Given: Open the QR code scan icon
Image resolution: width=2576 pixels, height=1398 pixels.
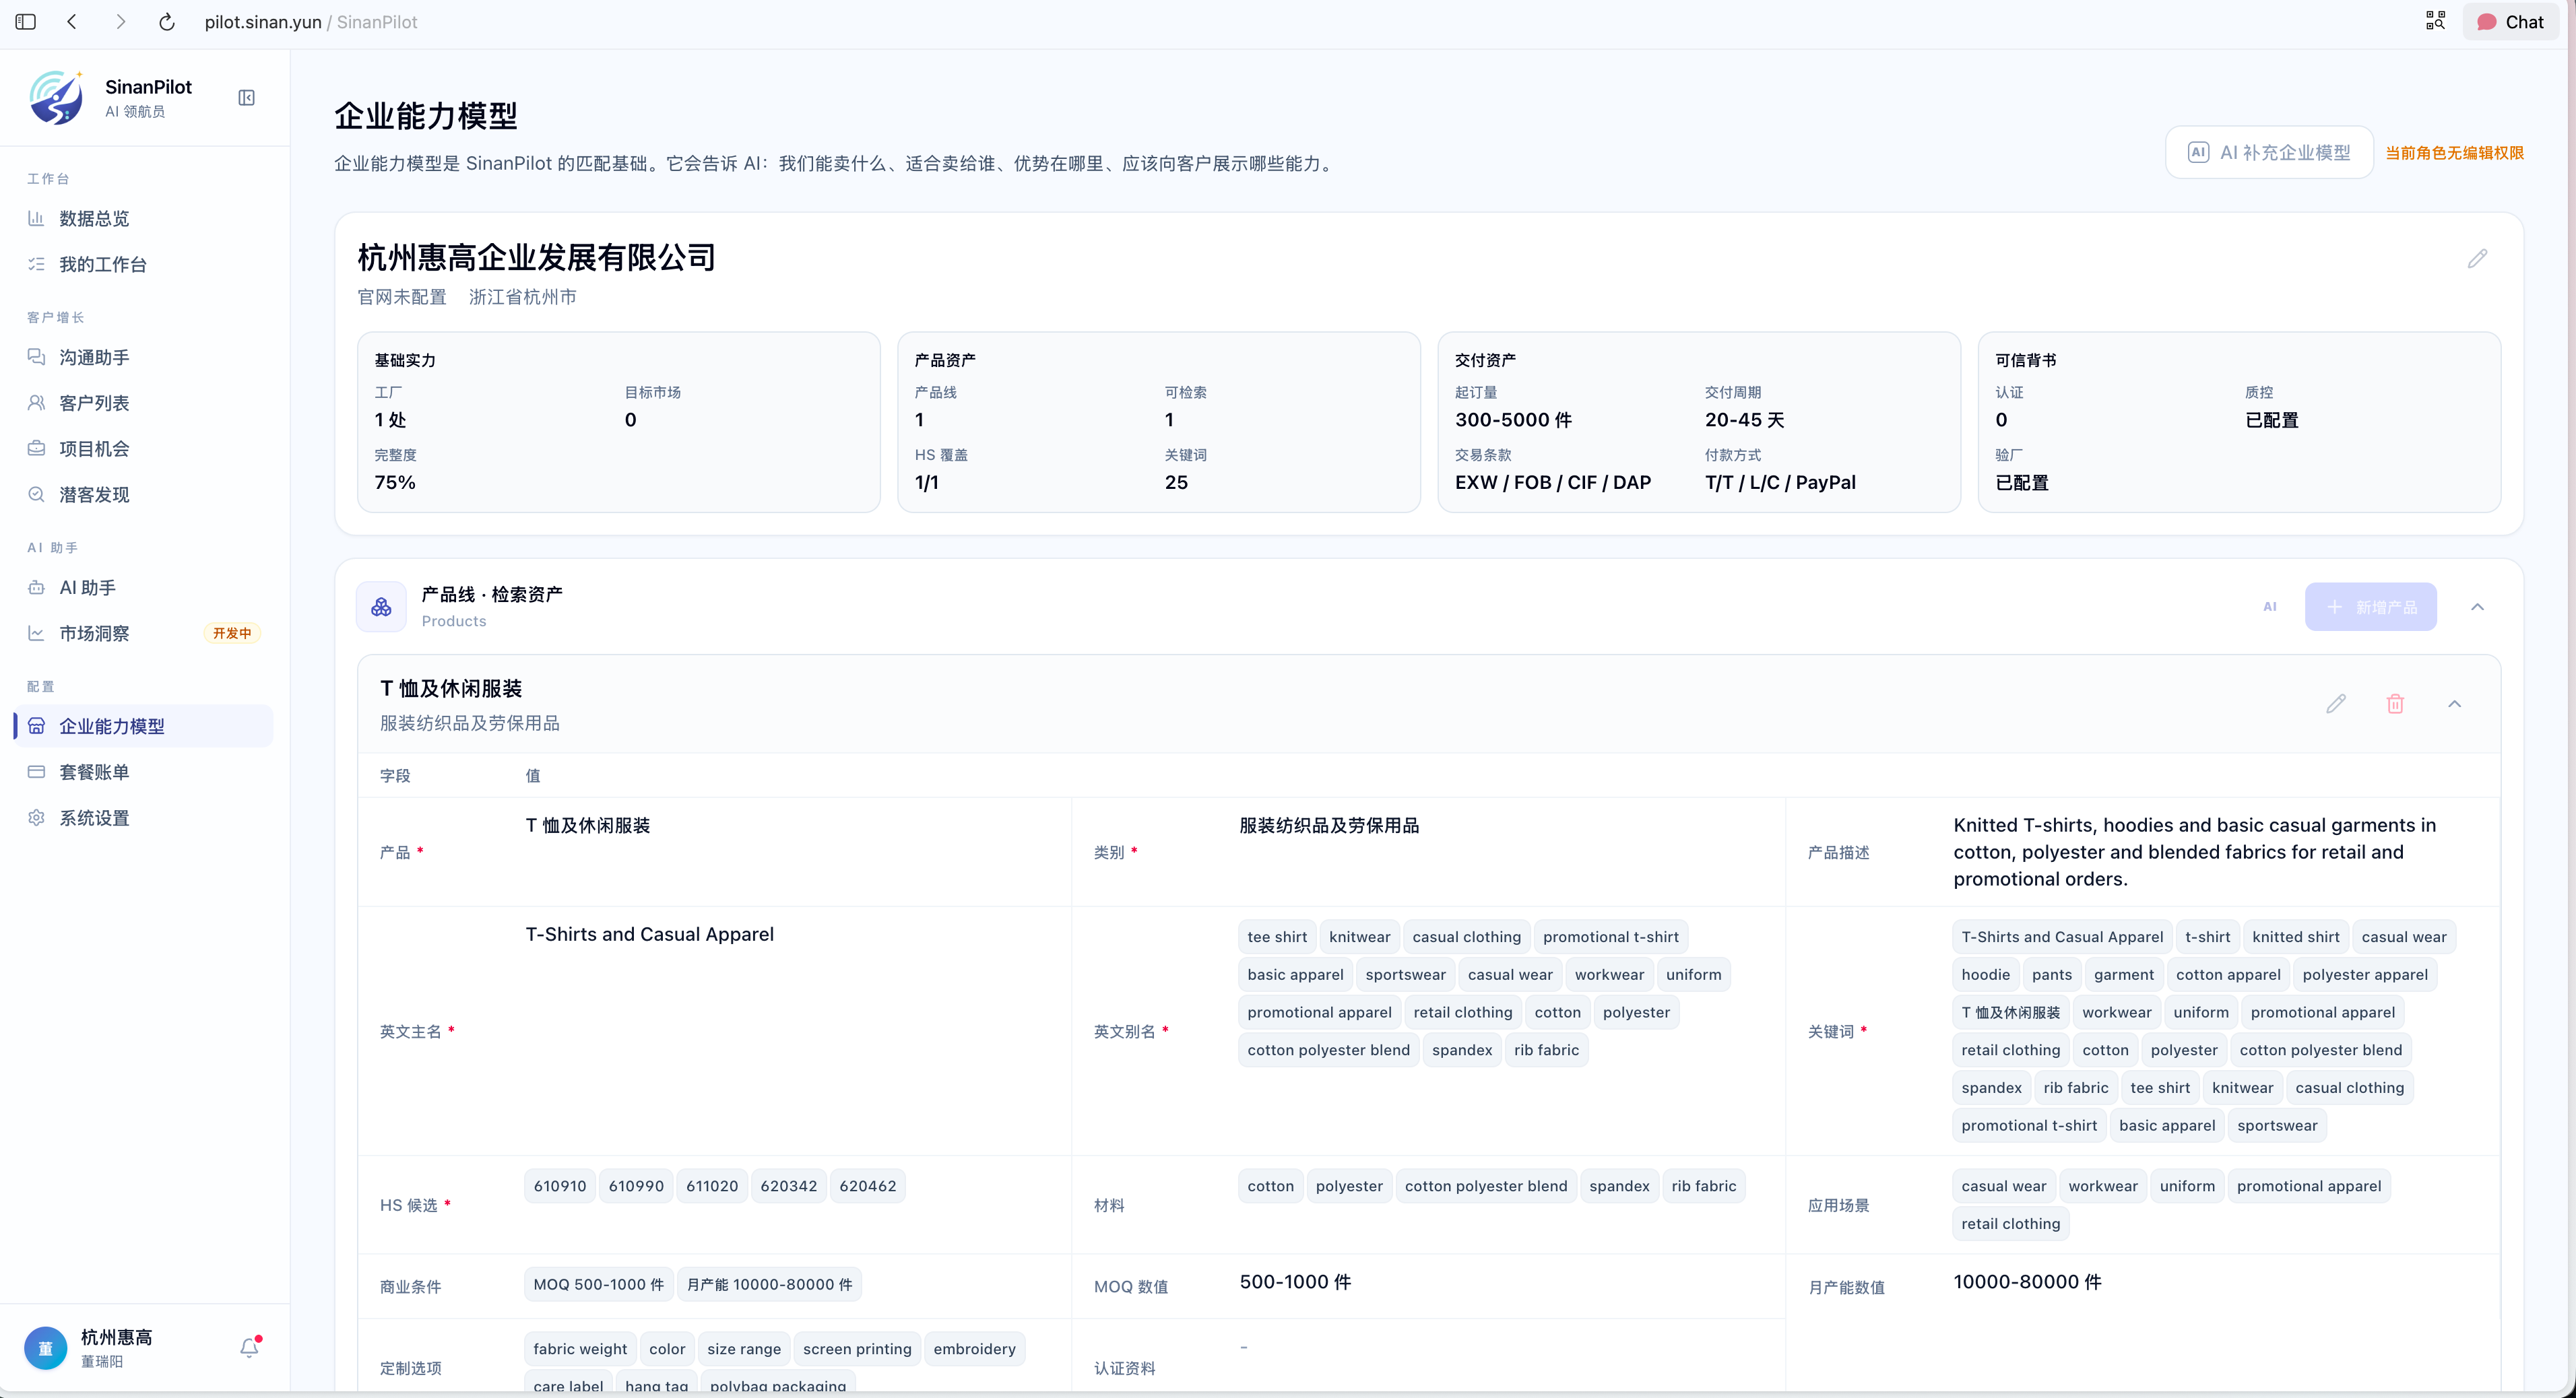Looking at the screenshot, I should point(2435,21).
